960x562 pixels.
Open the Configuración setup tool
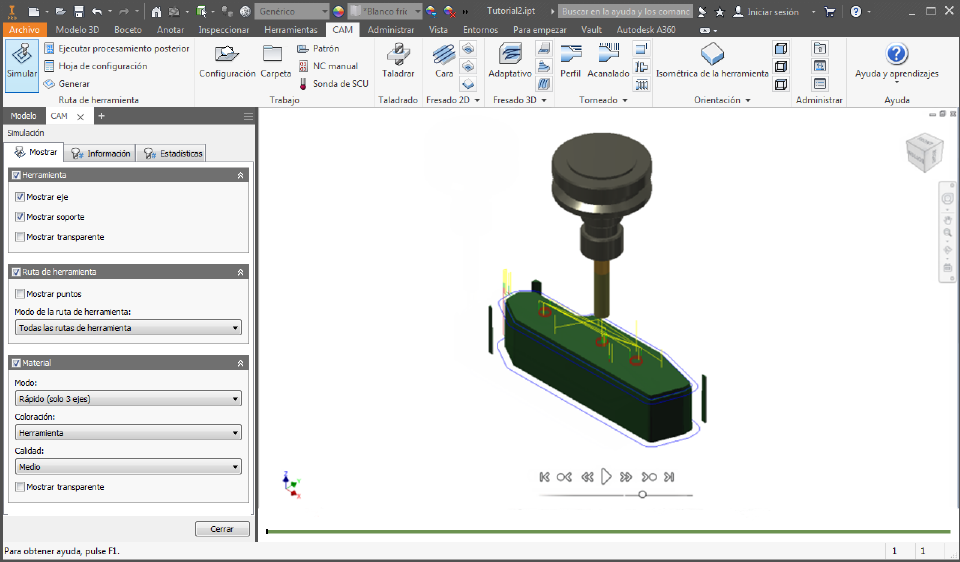(227, 61)
